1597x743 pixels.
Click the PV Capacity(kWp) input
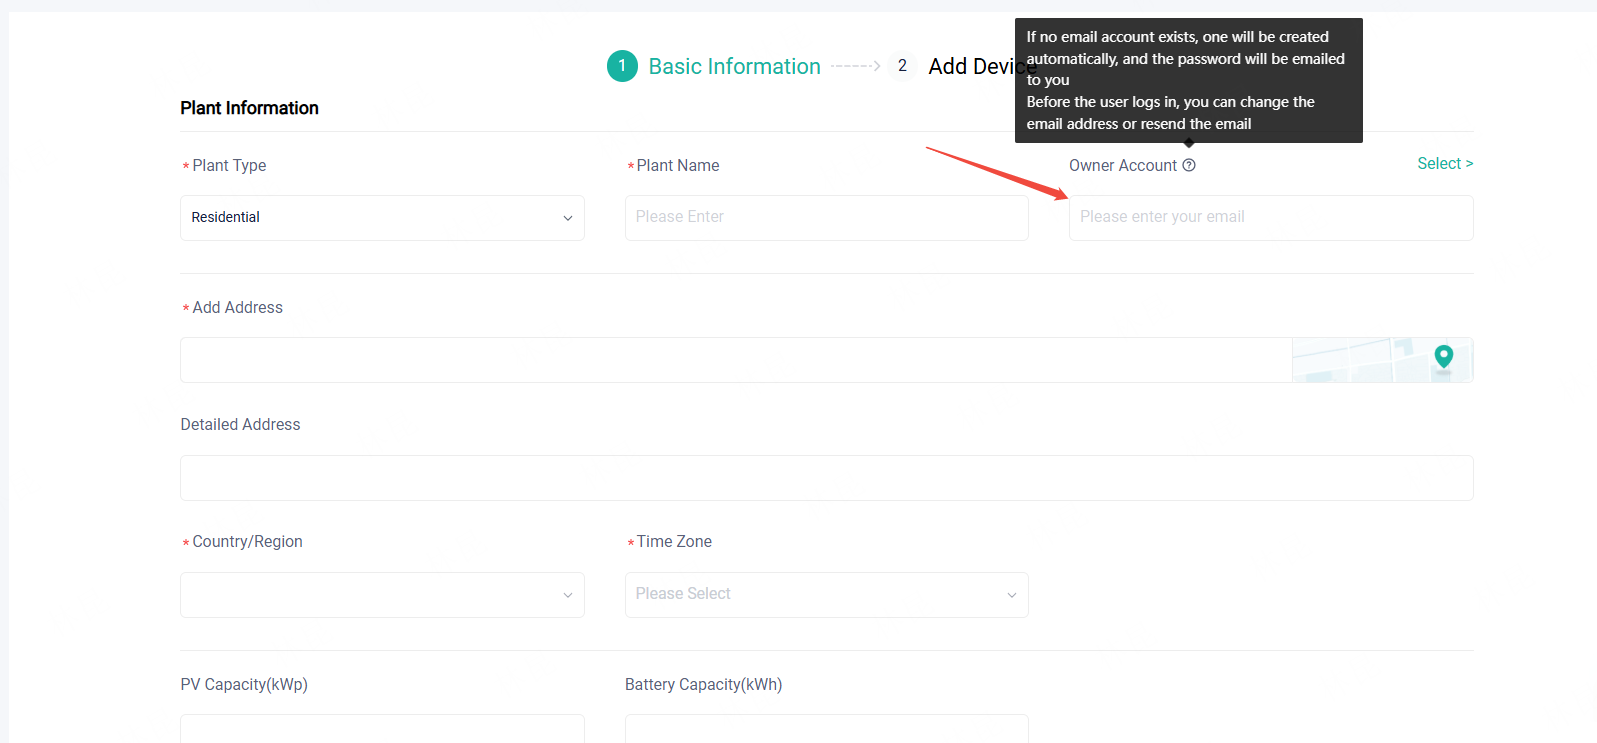click(382, 729)
